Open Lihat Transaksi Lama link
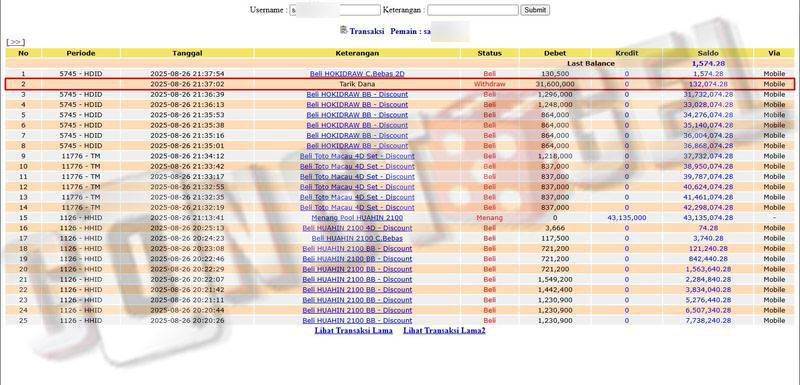Screen dimensions: 800x385 (x=354, y=330)
